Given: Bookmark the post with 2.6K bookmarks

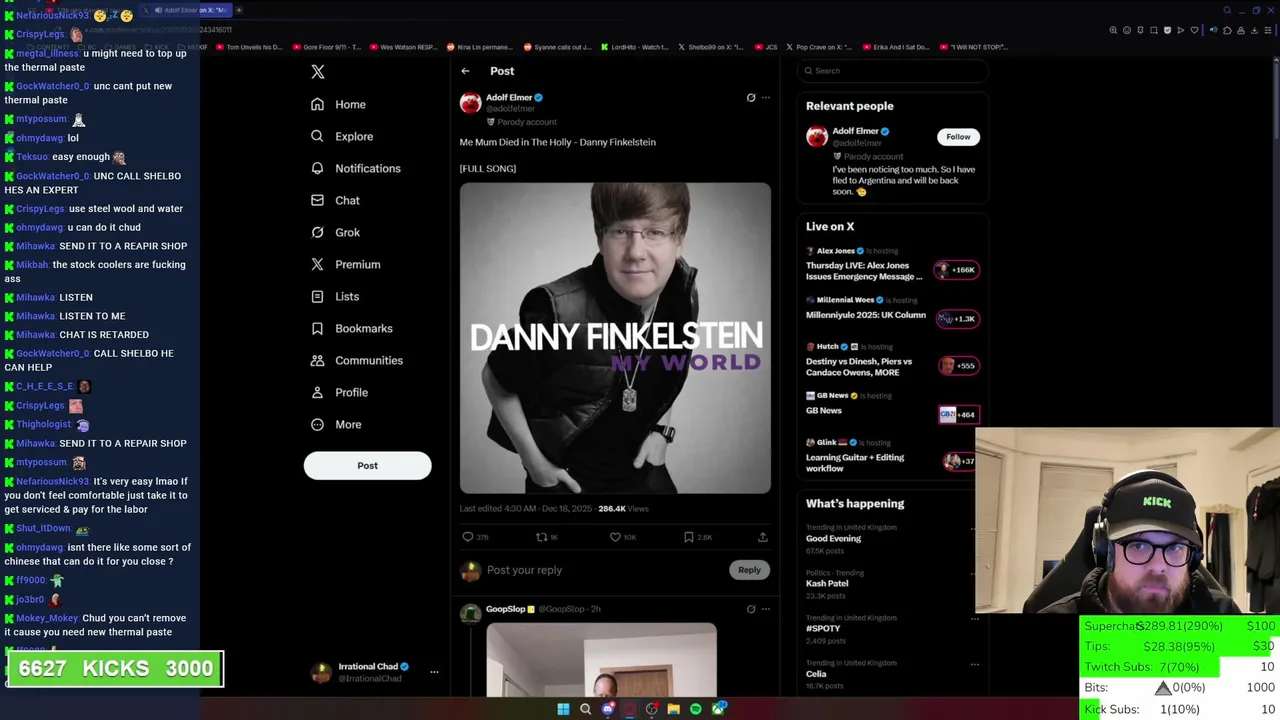Looking at the screenshot, I should pos(697,537).
